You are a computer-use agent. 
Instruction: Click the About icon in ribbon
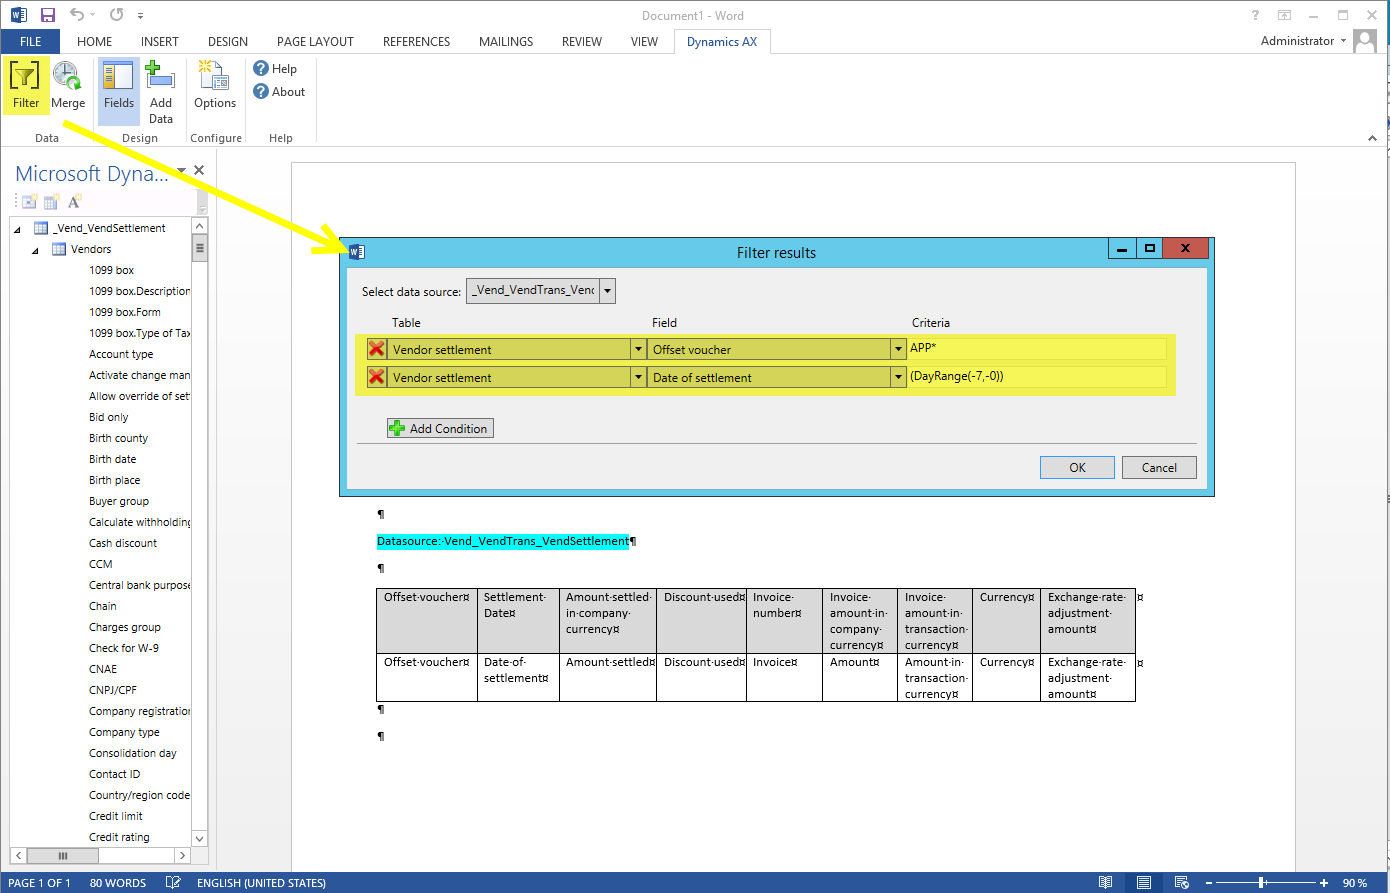pos(262,92)
